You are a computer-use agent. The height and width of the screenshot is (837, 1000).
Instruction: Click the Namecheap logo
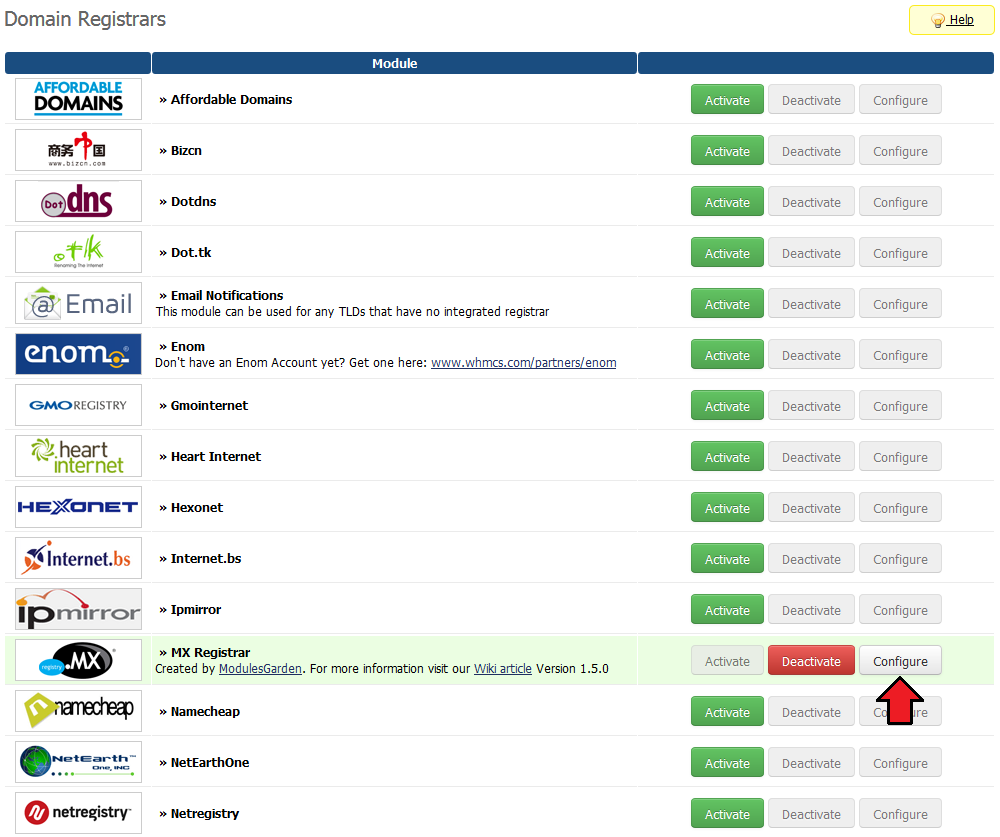[x=78, y=711]
